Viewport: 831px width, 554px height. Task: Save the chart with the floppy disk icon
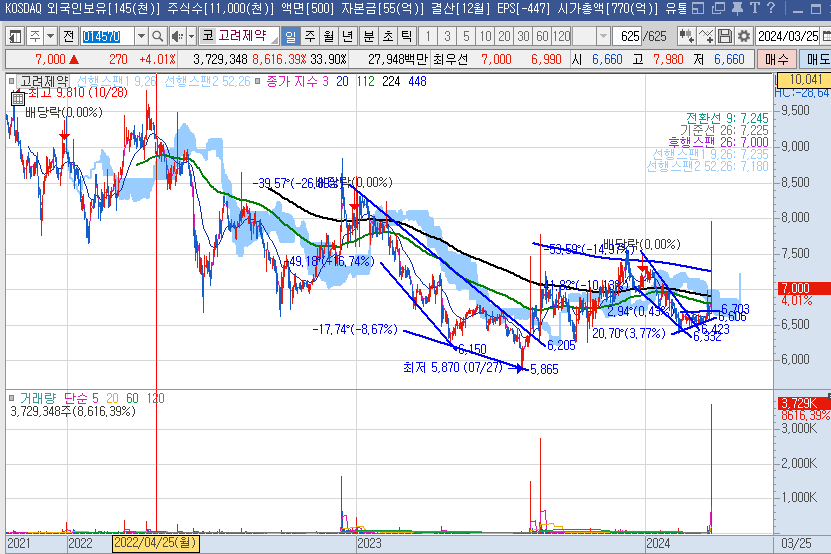coord(724,36)
